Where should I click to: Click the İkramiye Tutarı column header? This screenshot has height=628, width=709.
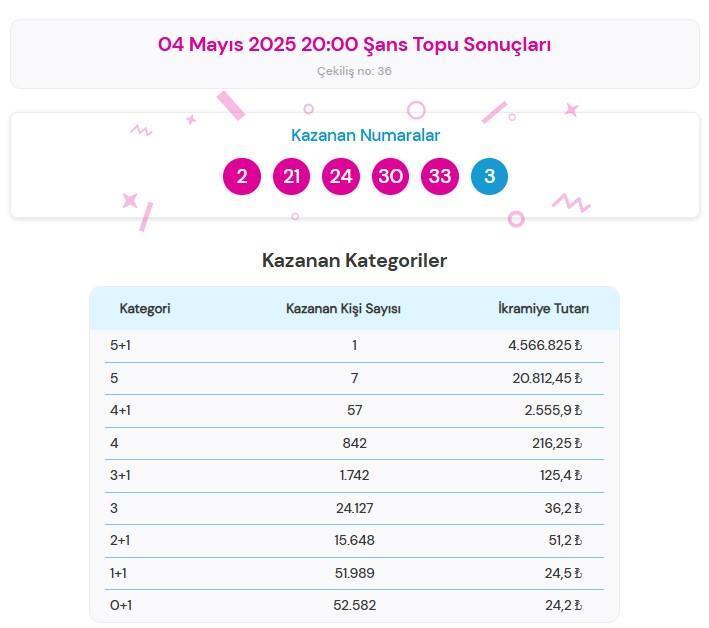pos(543,308)
